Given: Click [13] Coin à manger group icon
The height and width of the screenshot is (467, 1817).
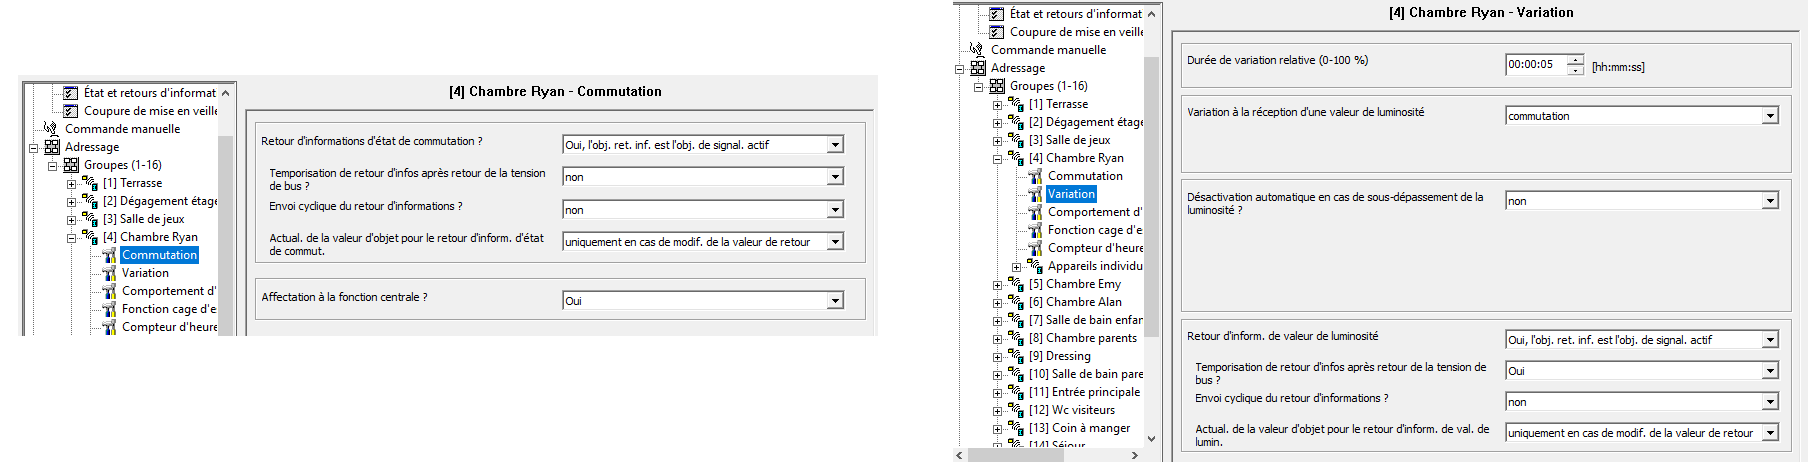Looking at the screenshot, I should point(1016,428).
